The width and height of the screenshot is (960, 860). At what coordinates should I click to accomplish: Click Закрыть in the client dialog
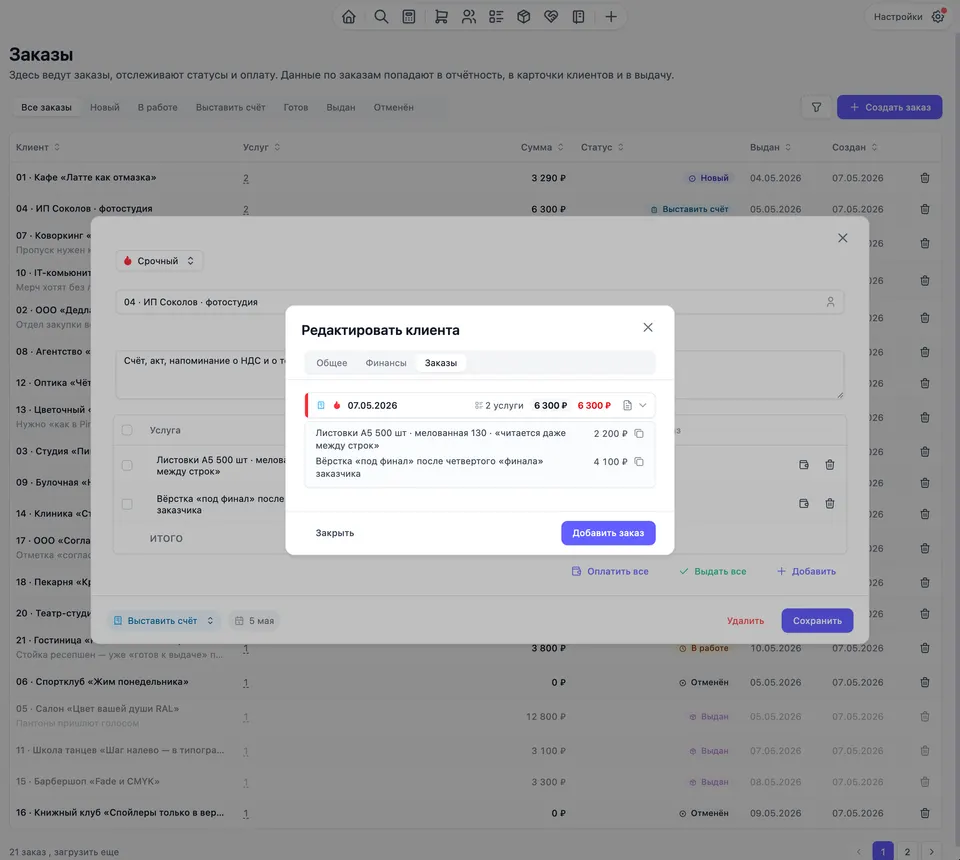334,533
